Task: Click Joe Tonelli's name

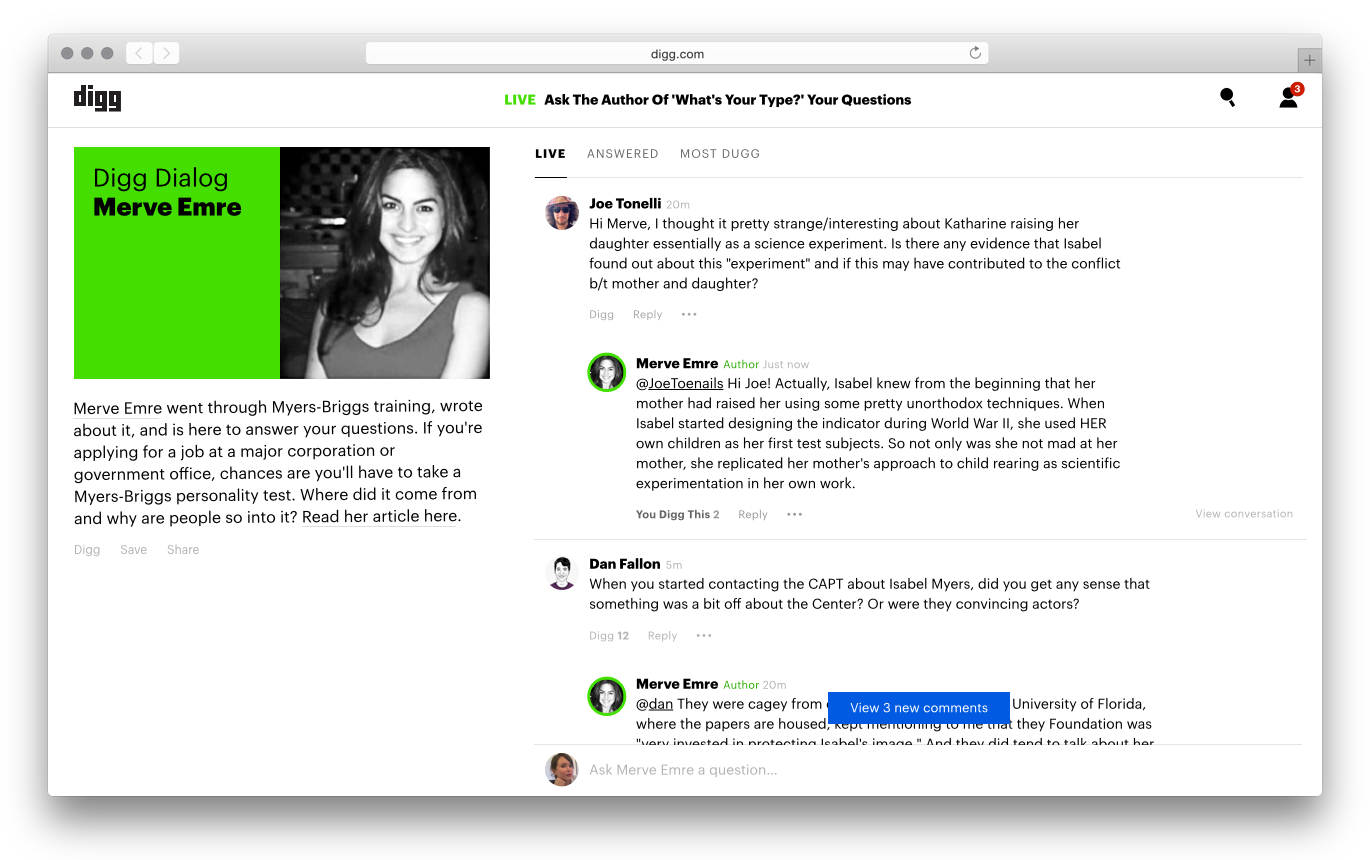Action: point(625,203)
